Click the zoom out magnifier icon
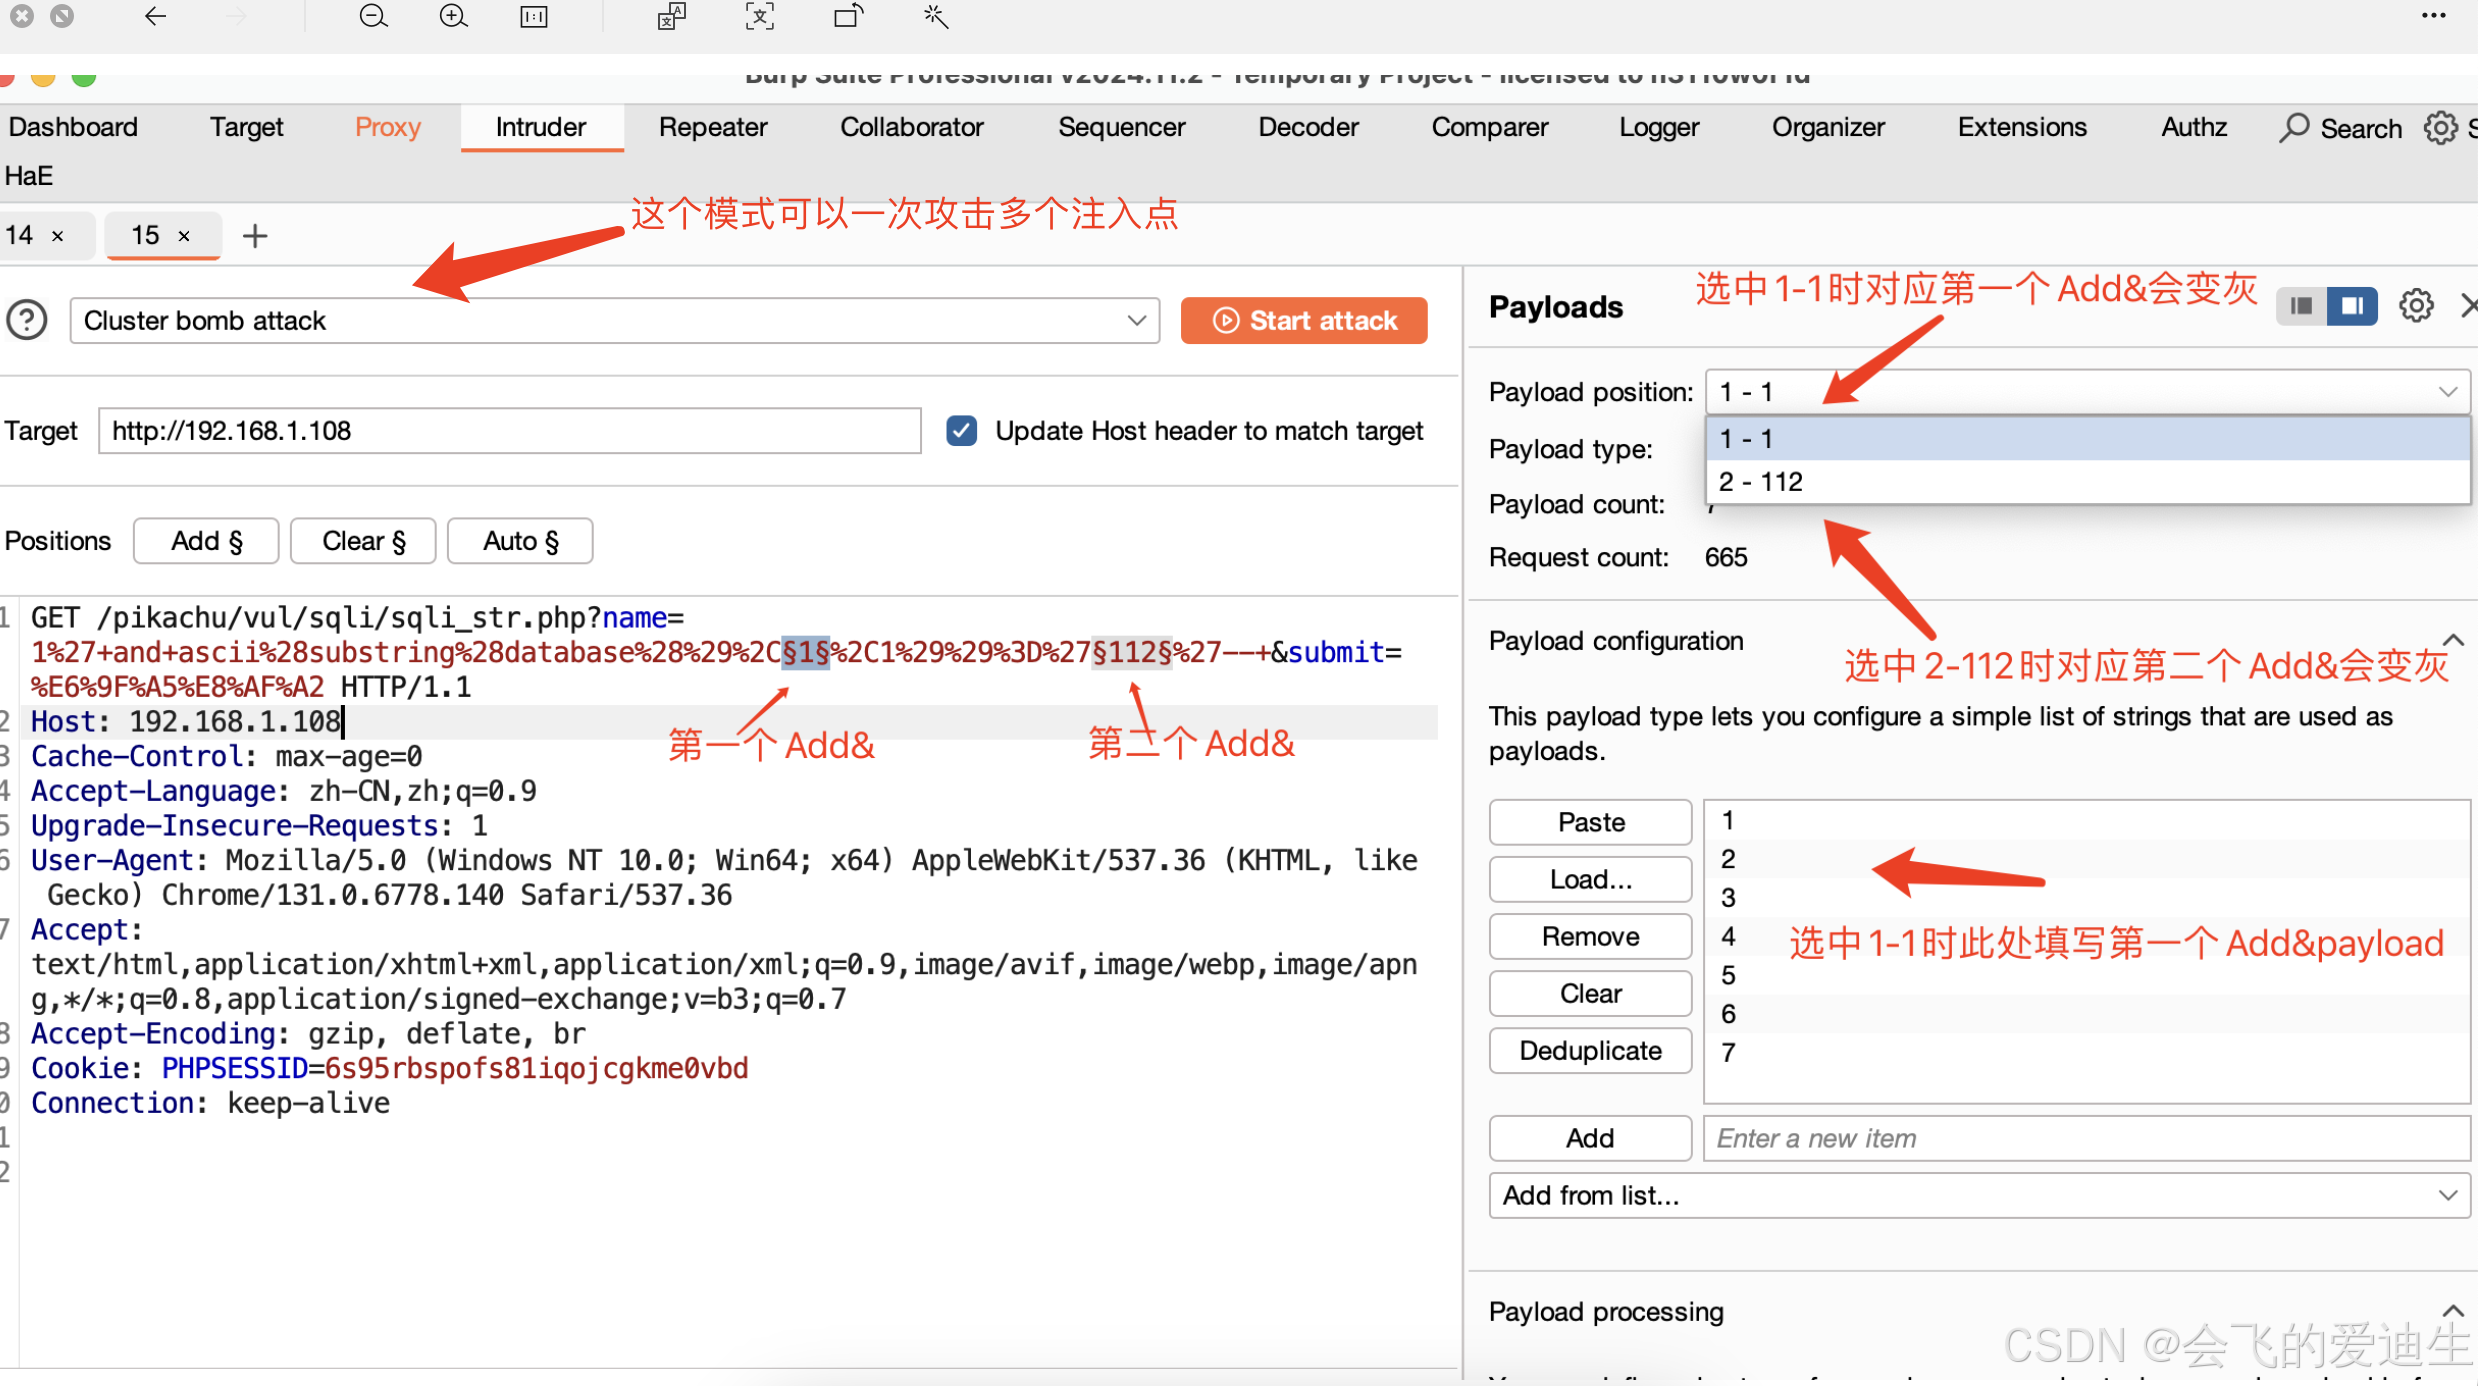This screenshot has height=1386, width=2478. [x=373, y=17]
